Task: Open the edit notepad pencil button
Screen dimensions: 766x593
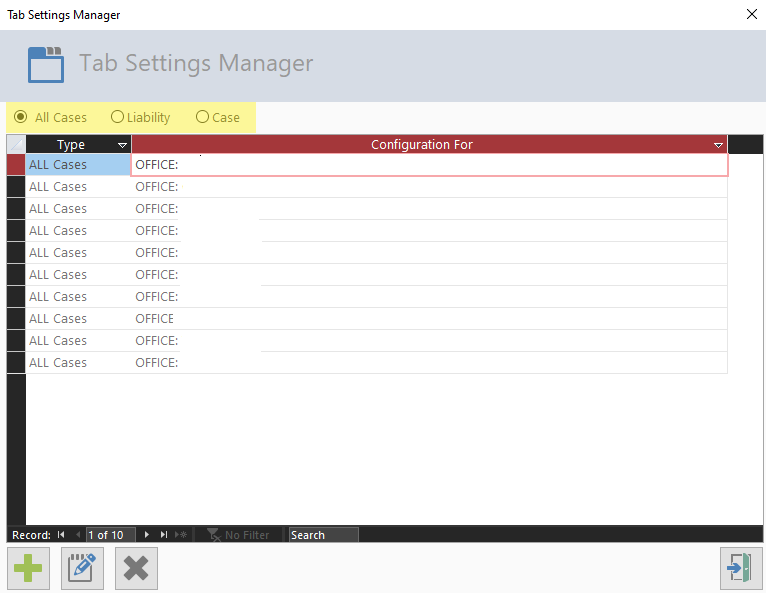Action: 82,568
